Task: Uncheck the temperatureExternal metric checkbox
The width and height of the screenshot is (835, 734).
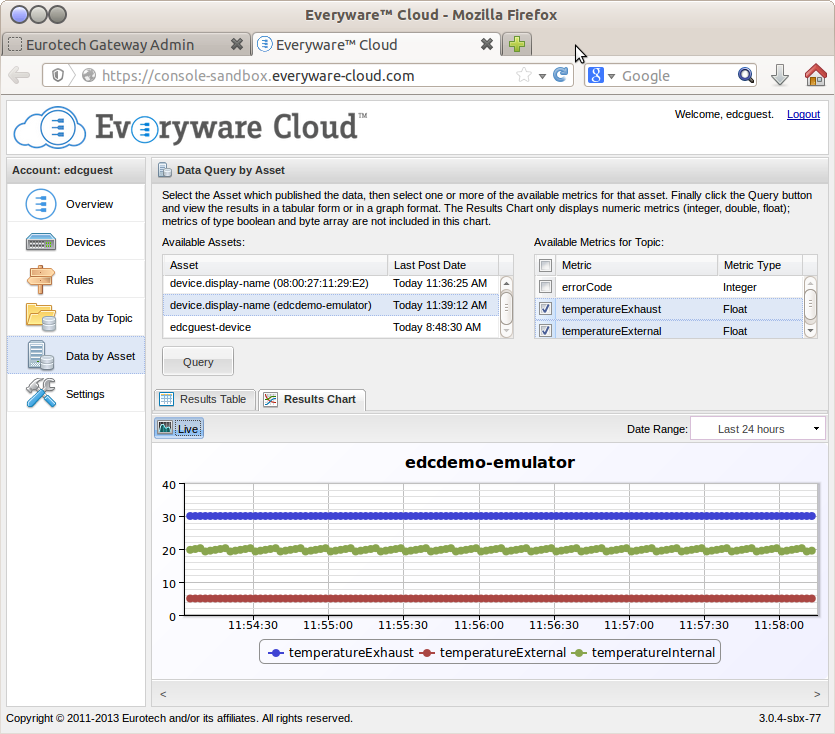Action: pyautogui.click(x=545, y=331)
